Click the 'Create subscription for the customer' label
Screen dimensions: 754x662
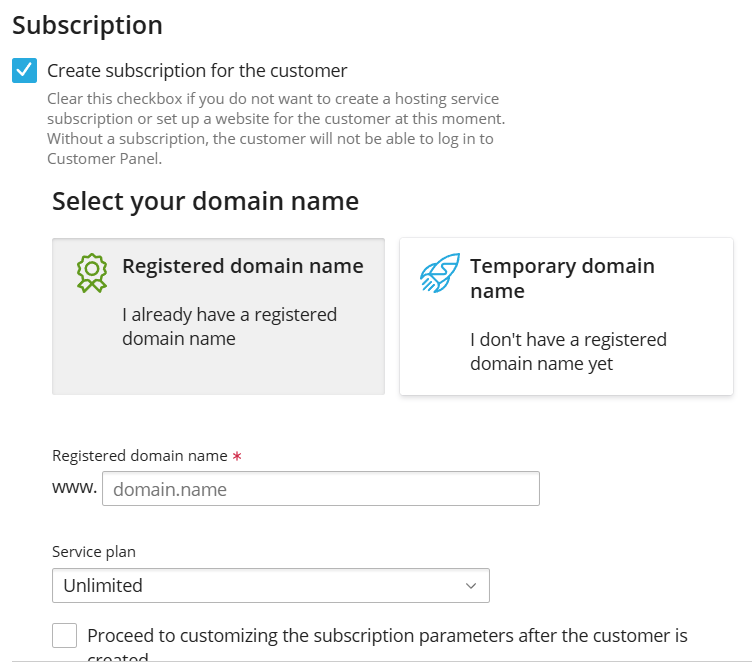[197, 71]
